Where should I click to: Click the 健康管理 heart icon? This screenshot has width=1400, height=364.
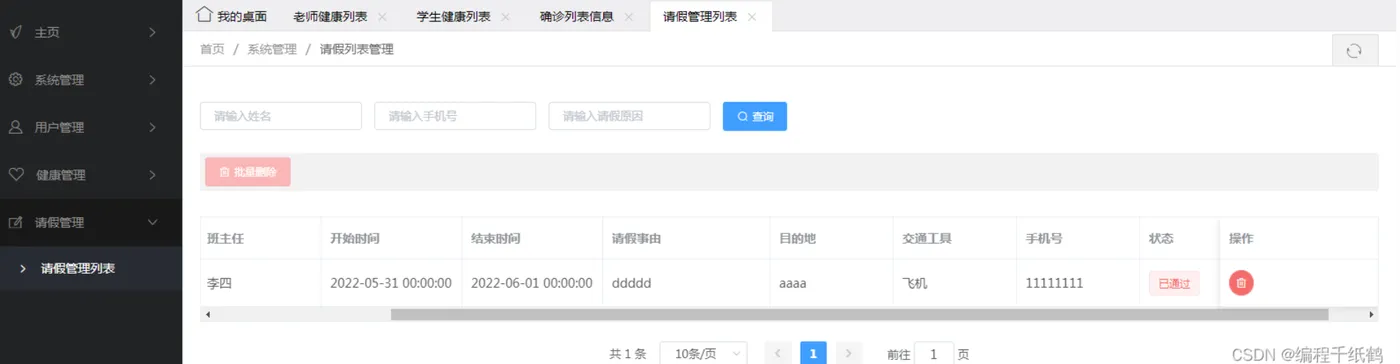point(16,174)
